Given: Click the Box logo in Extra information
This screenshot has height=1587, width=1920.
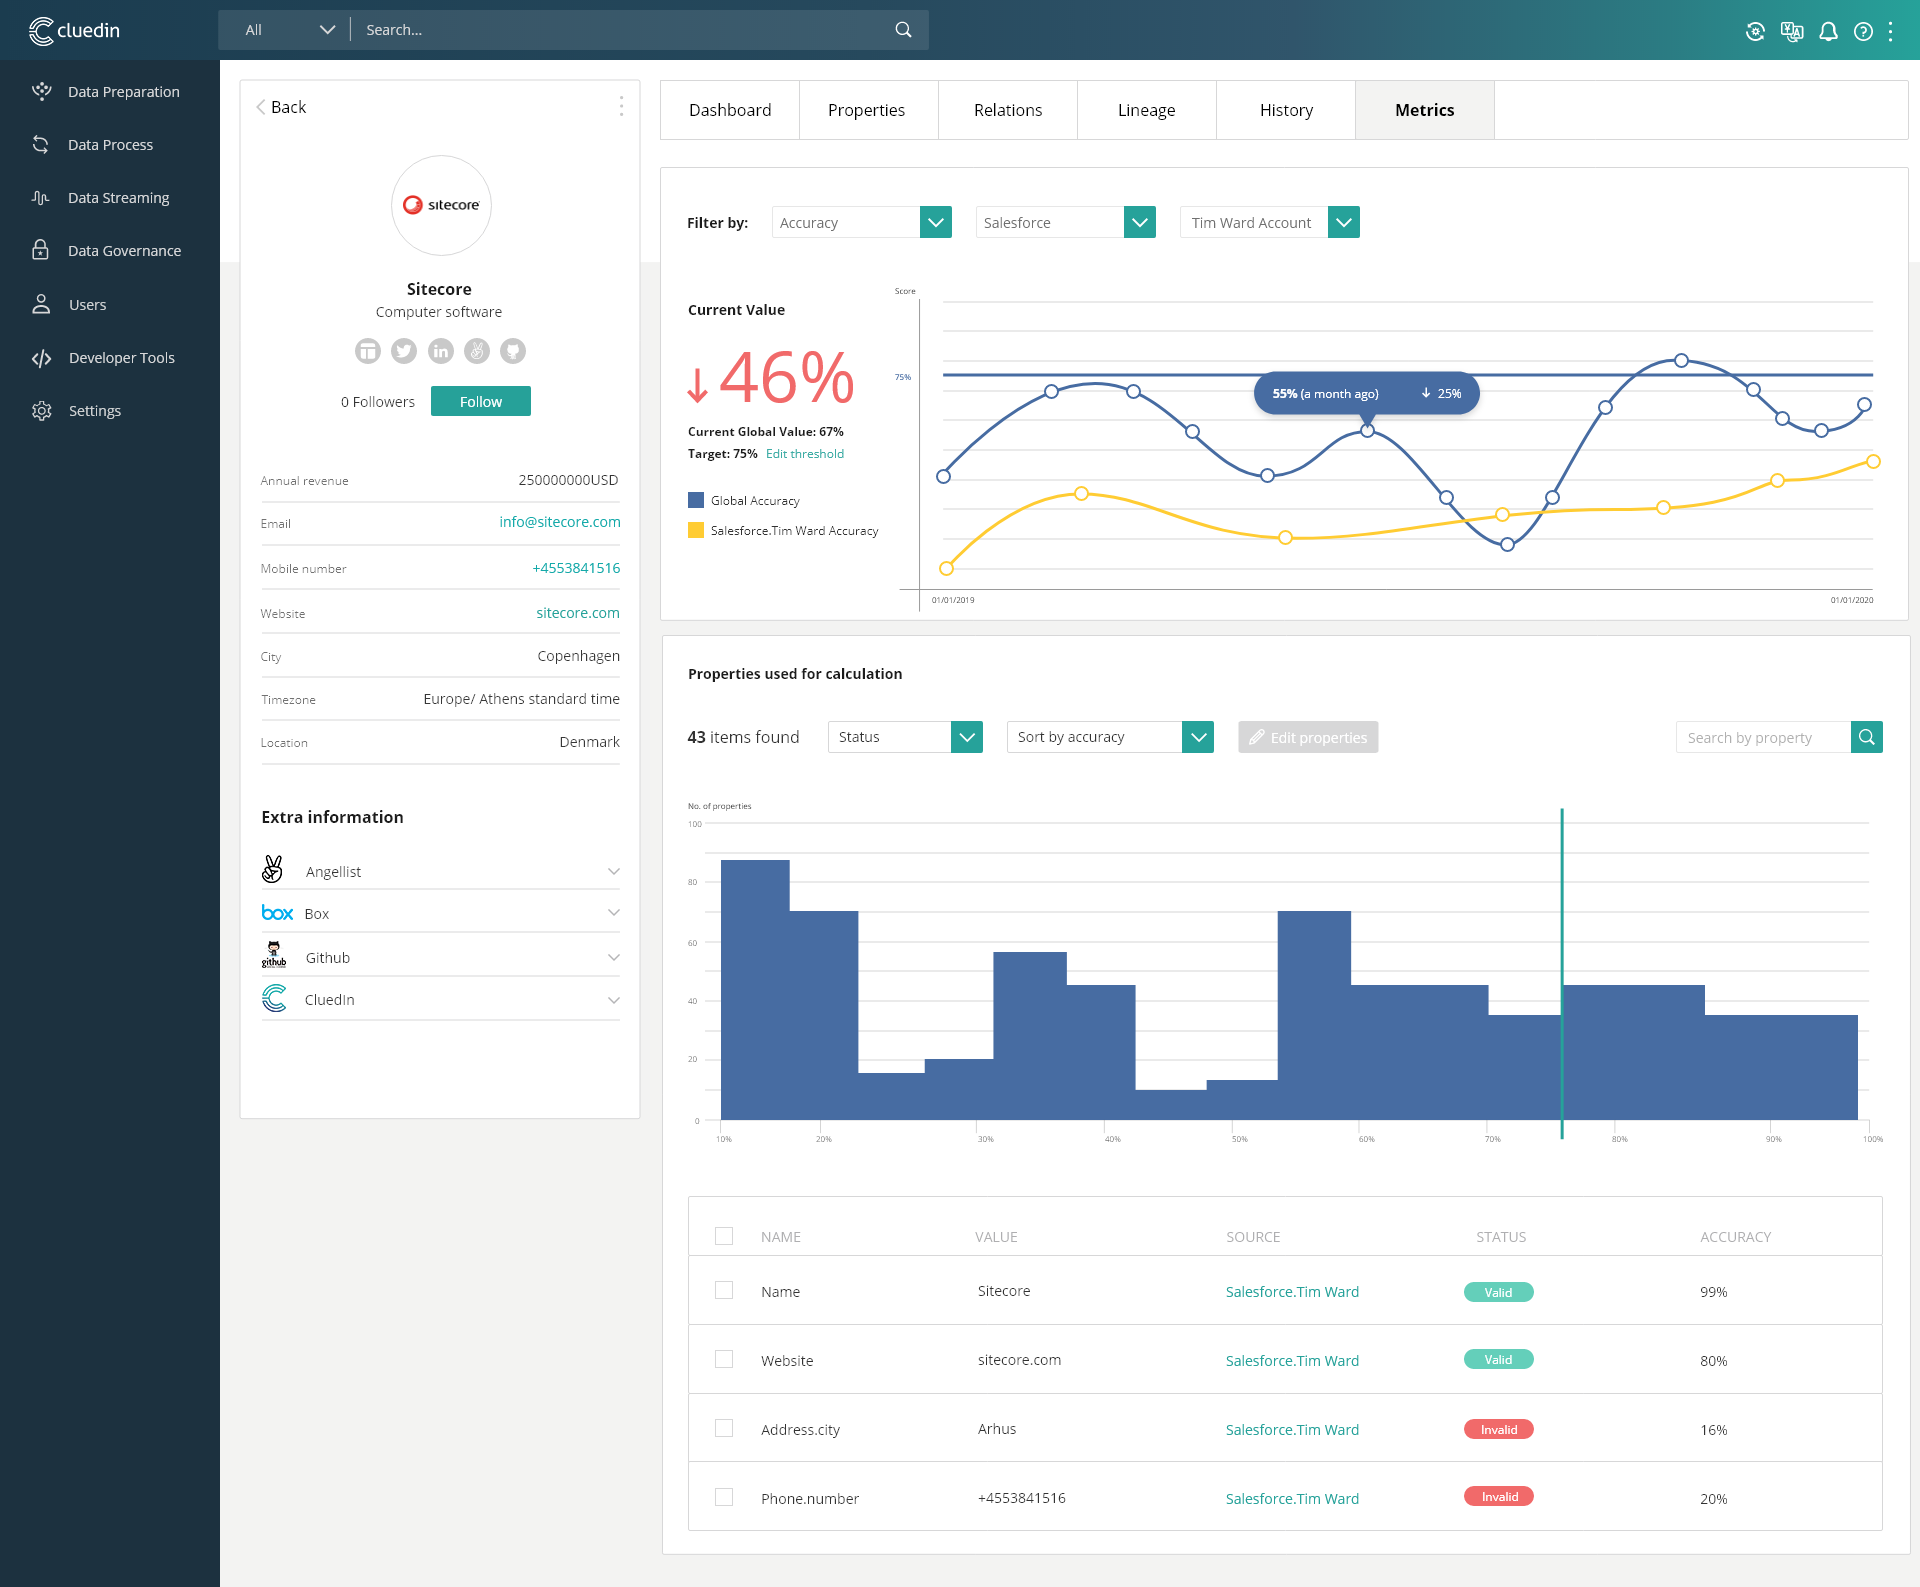Looking at the screenshot, I should [277, 913].
